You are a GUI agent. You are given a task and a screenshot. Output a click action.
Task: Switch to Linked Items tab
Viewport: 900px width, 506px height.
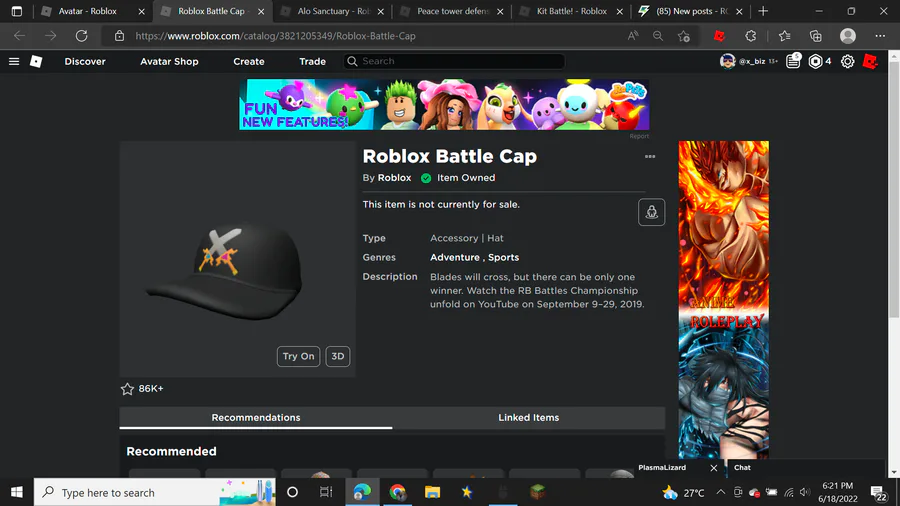(529, 418)
